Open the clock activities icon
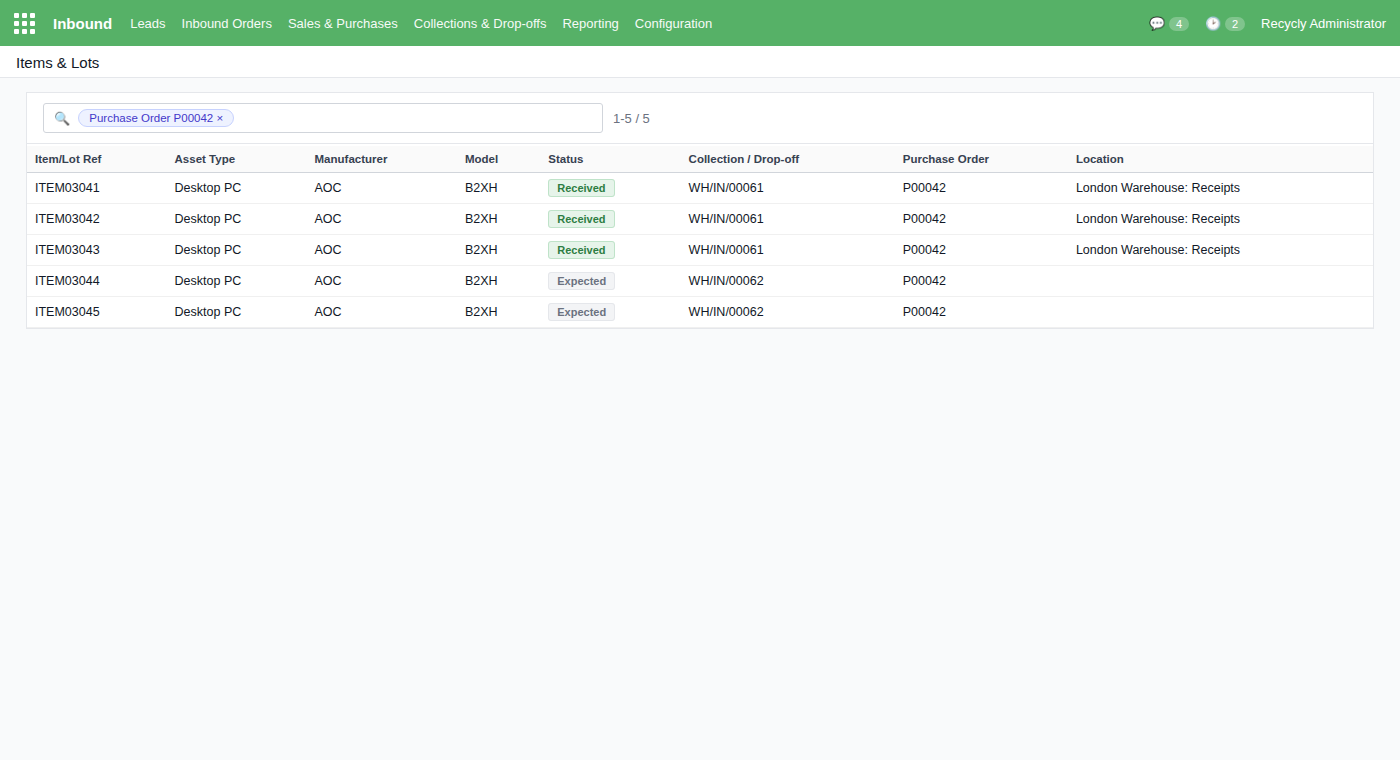The width and height of the screenshot is (1400, 760). [x=1213, y=23]
